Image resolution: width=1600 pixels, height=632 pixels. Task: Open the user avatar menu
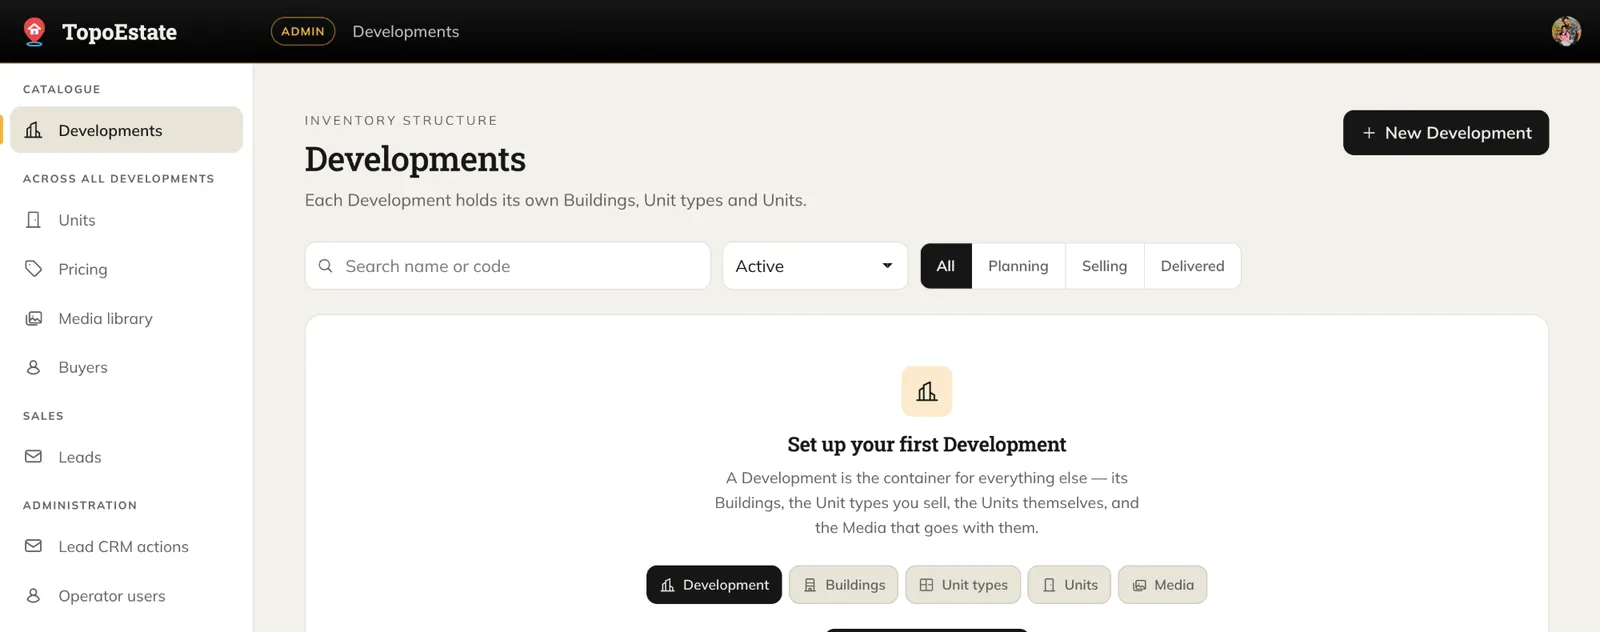click(x=1566, y=31)
